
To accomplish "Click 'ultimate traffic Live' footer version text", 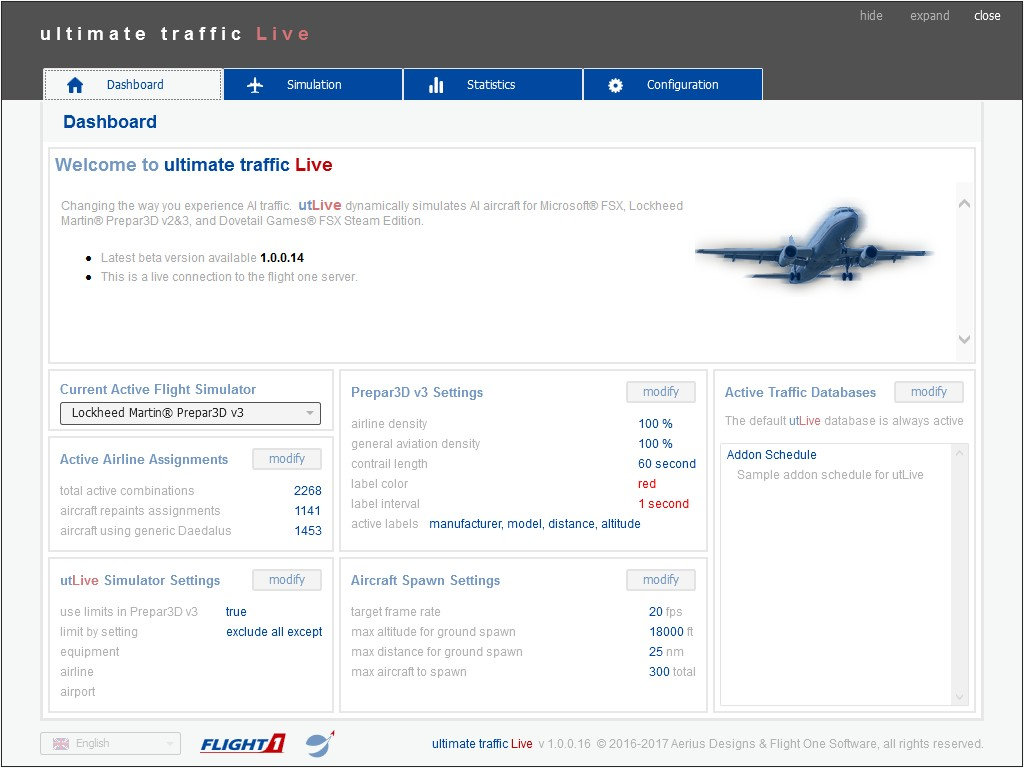I will pos(482,744).
